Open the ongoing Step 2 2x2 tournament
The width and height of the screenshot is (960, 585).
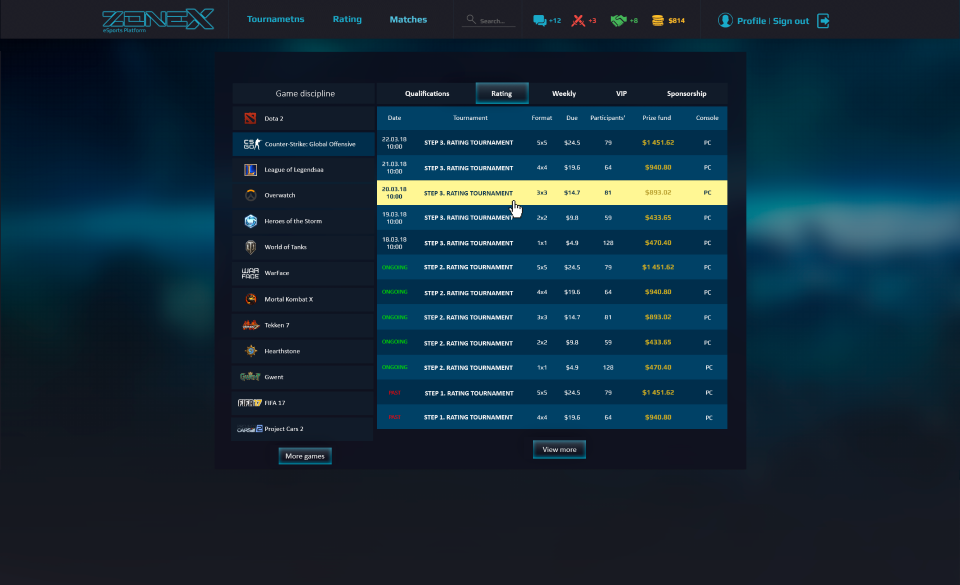(552, 343)
